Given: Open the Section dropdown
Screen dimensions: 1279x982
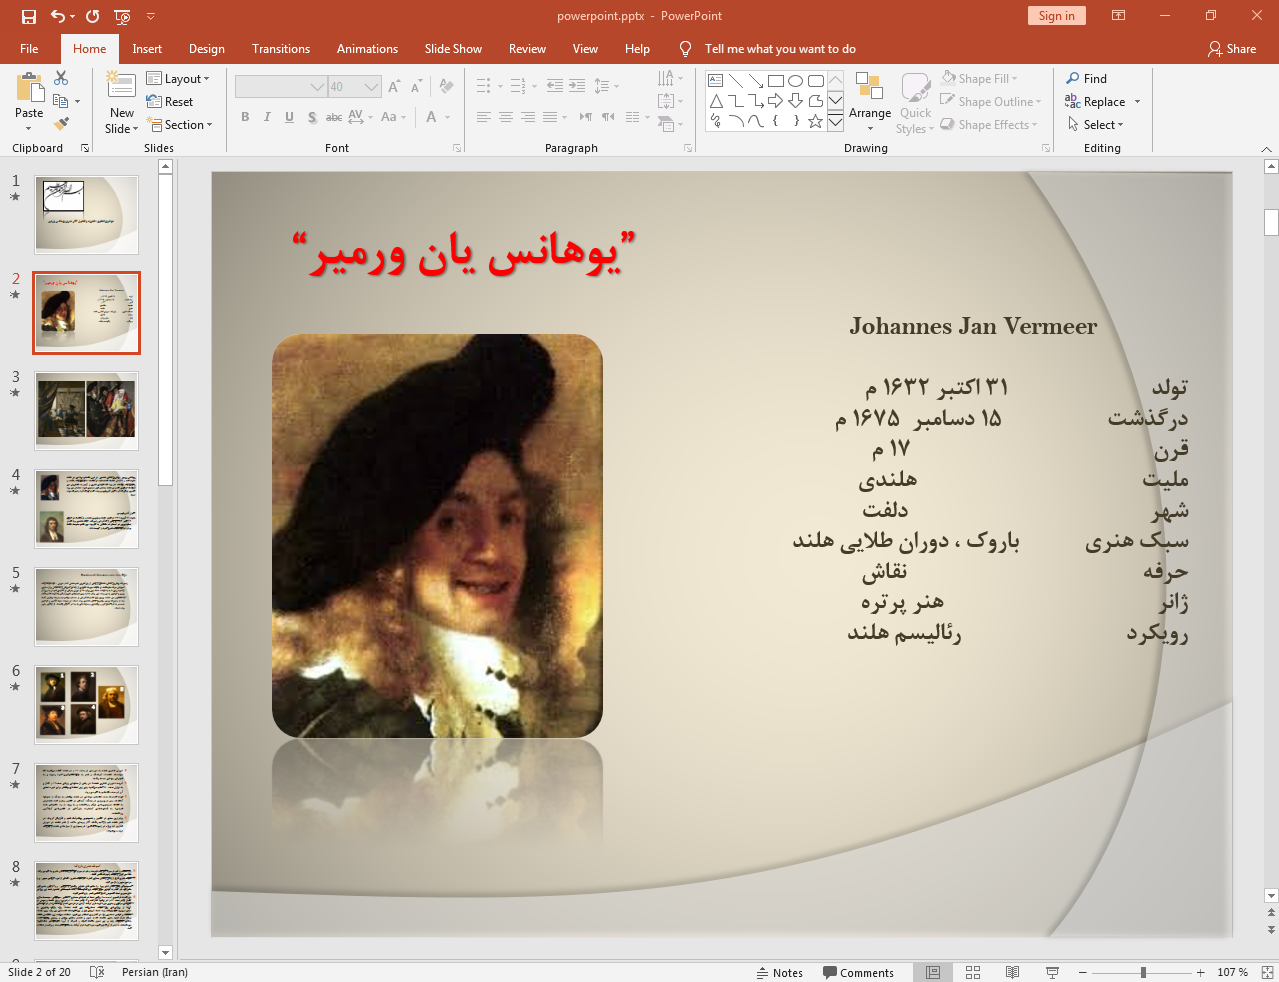Looking at the screenshot, I should [x=180, y=124].
